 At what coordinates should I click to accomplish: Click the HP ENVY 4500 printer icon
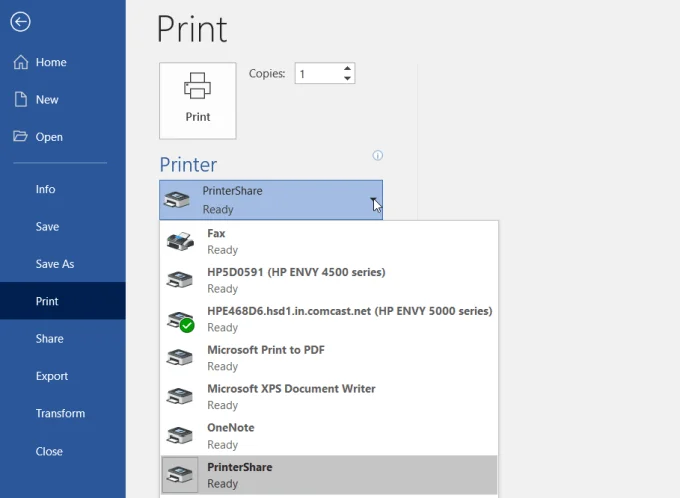pyautogui.click(x=180, y=280)
